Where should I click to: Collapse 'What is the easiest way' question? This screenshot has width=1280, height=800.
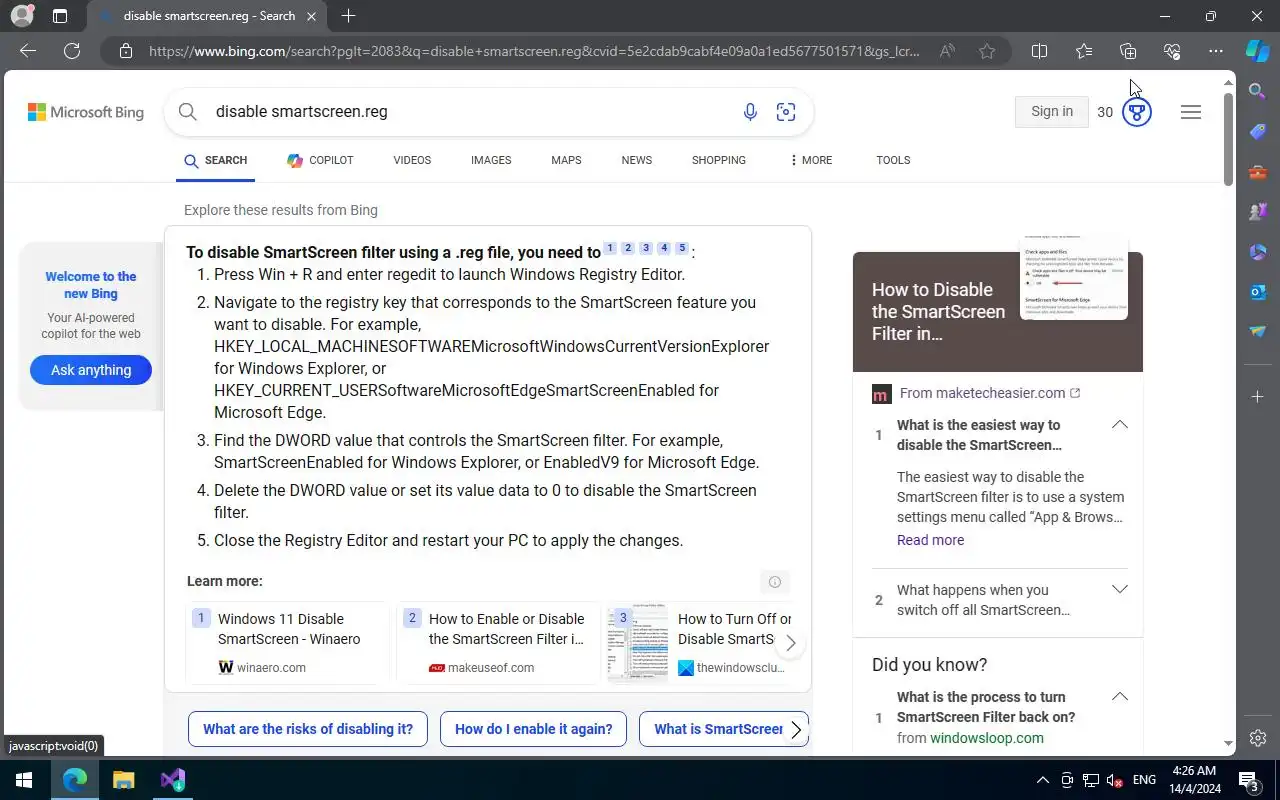[1119, 425]
